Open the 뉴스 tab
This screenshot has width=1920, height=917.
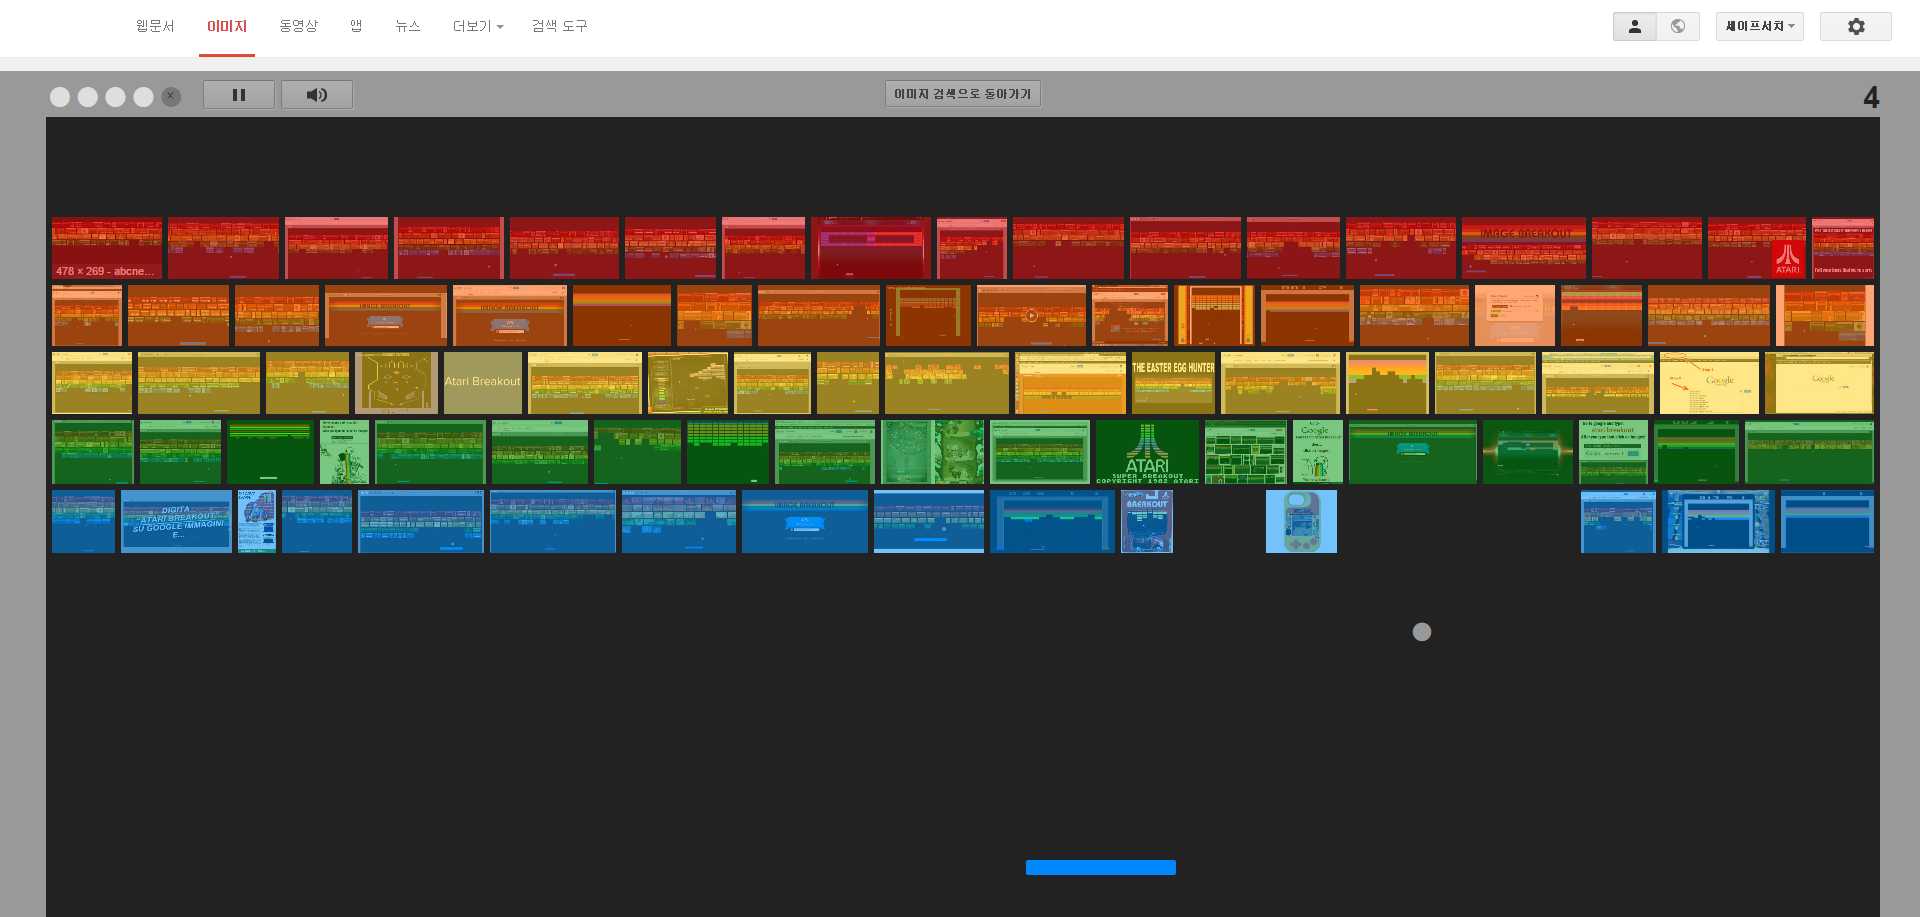408,26
